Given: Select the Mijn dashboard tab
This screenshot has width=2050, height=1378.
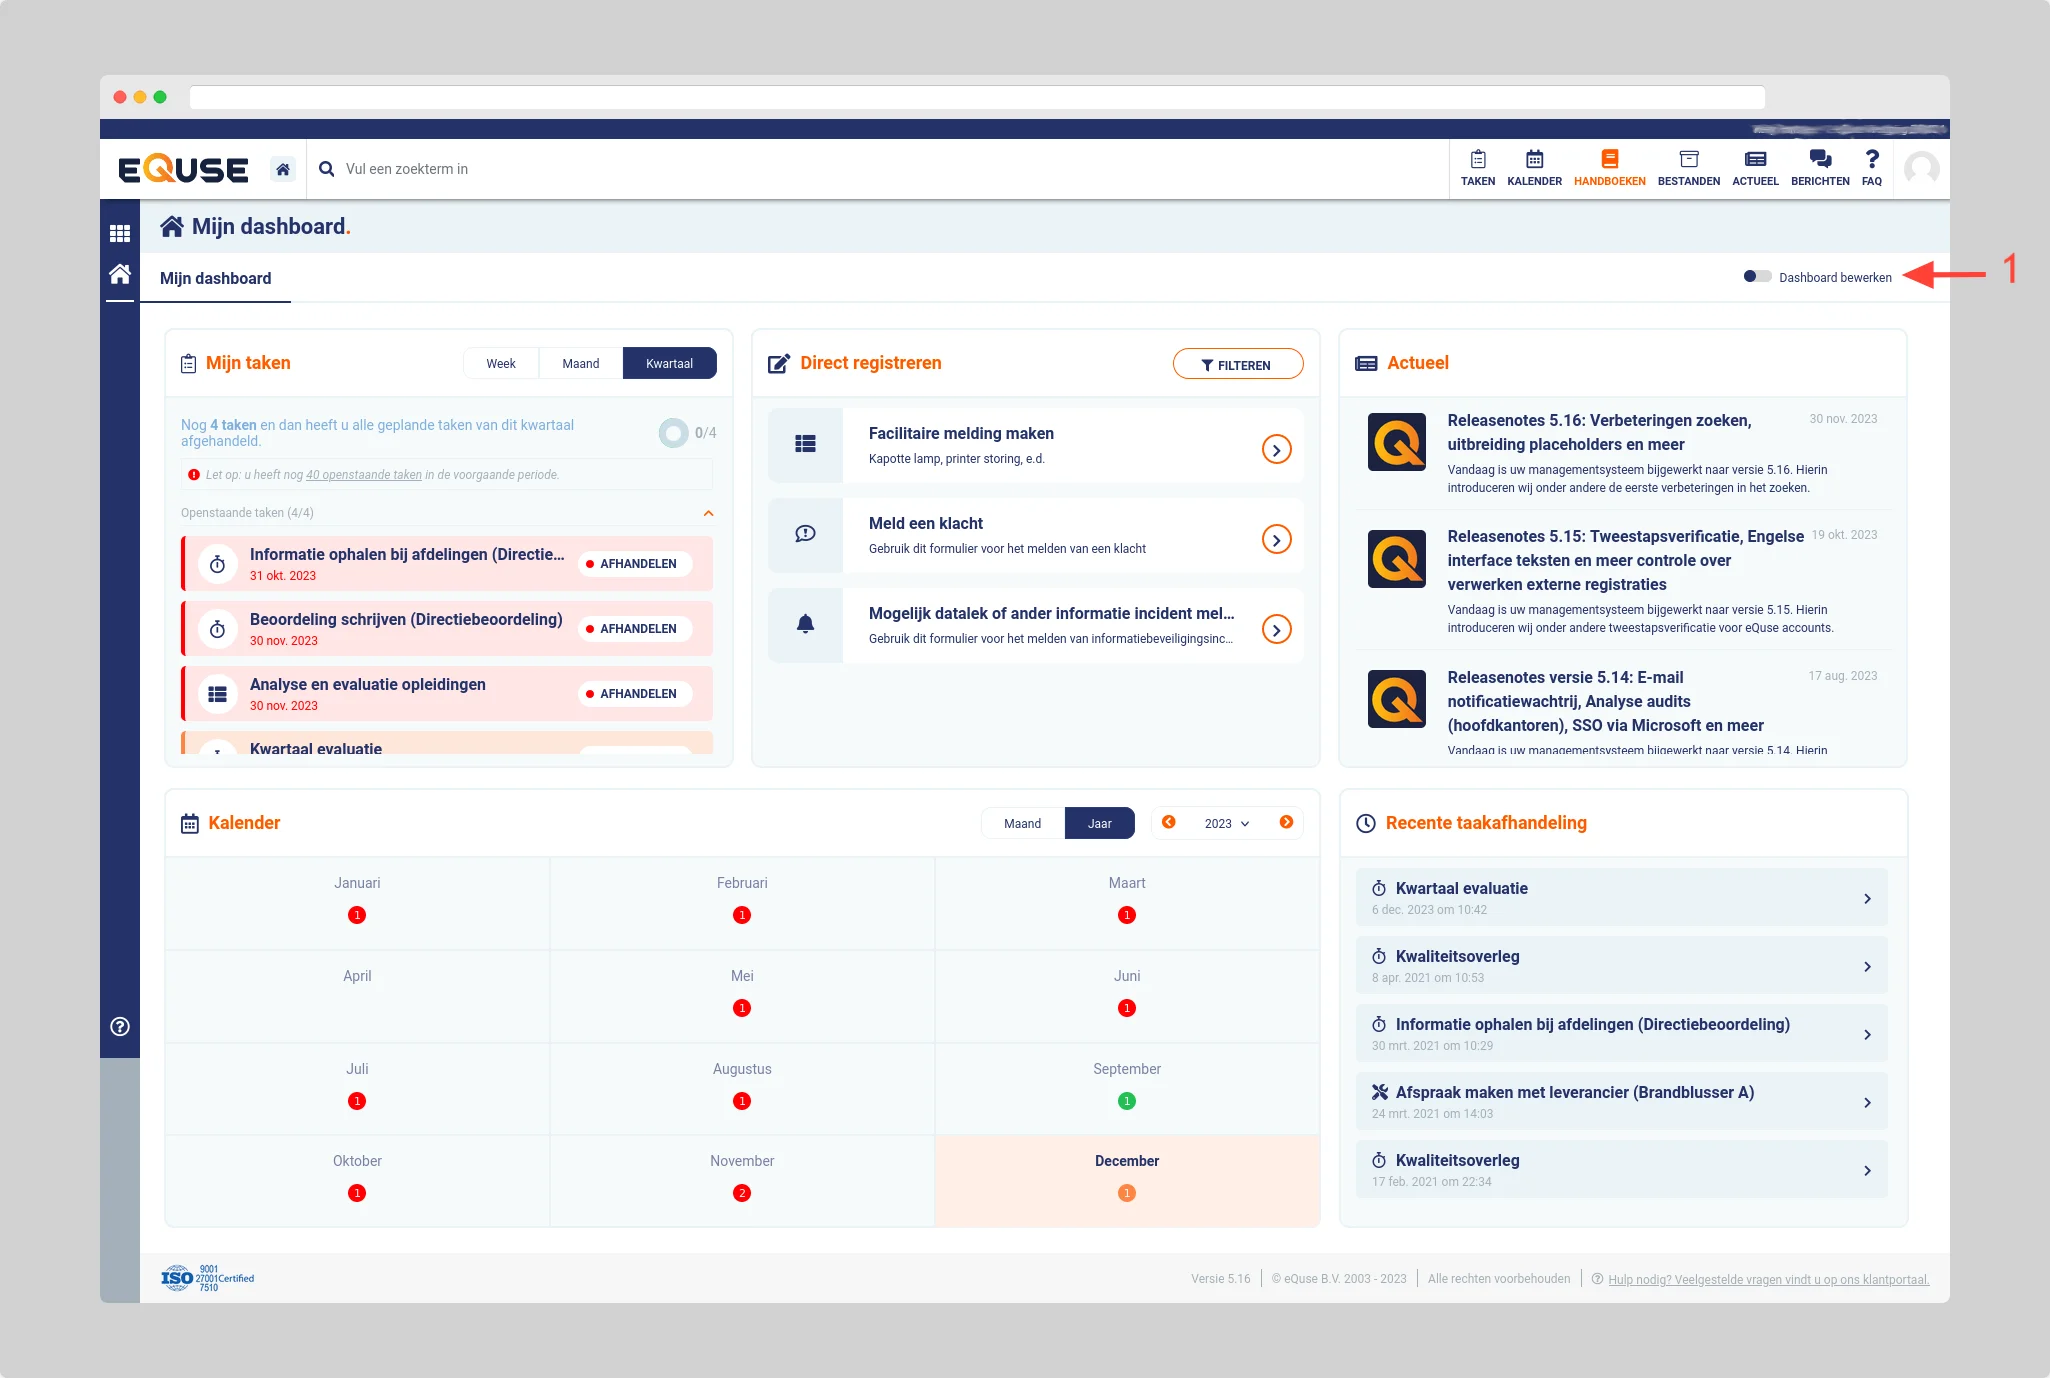Looking at the screenshot, I should coord(215,278).
